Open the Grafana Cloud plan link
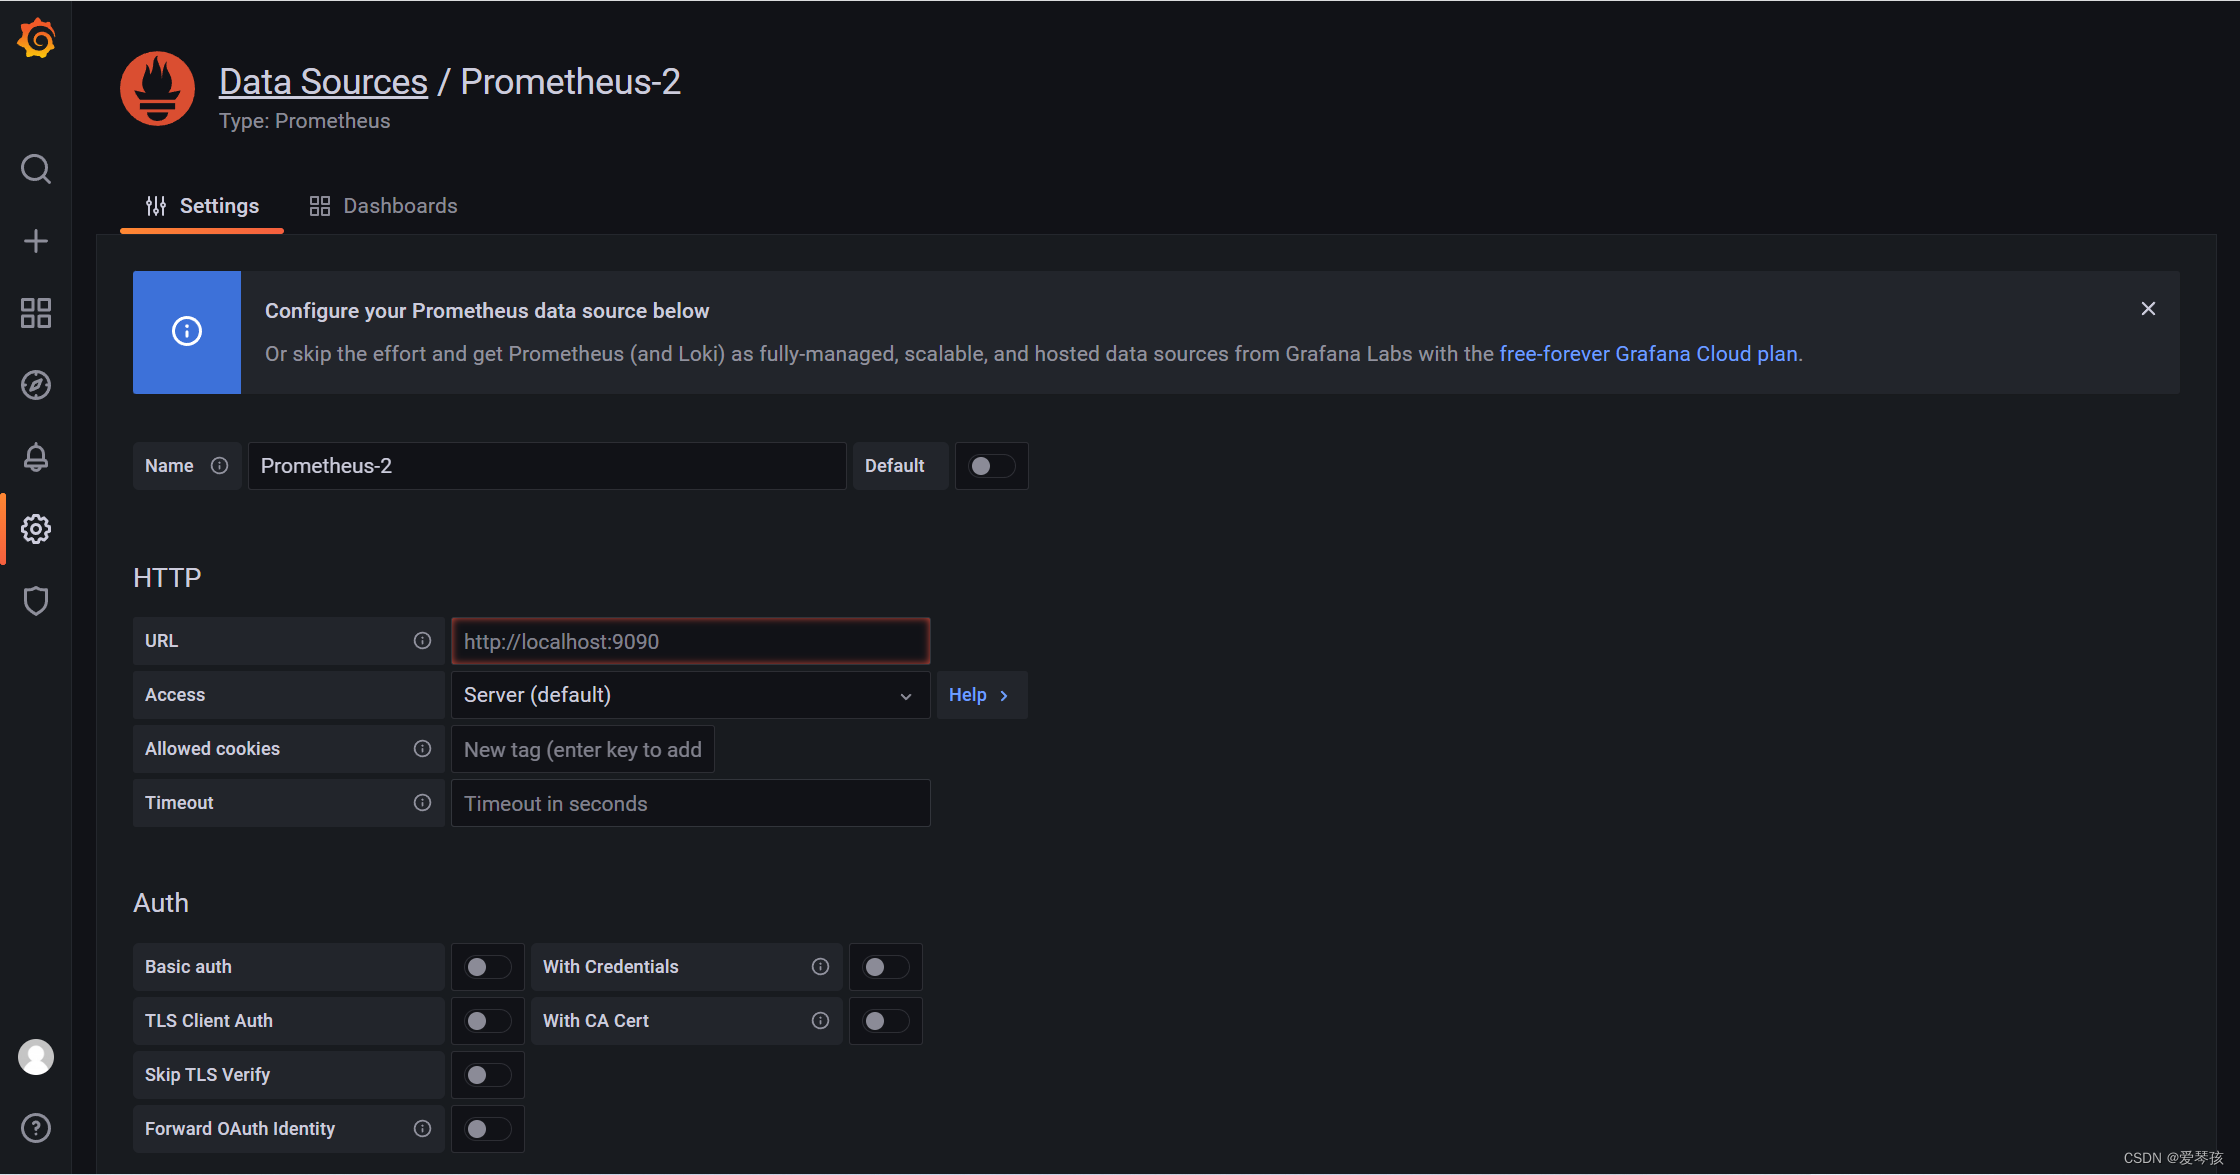This screenshot has height=1175, width=2240. coord(1649,353)
